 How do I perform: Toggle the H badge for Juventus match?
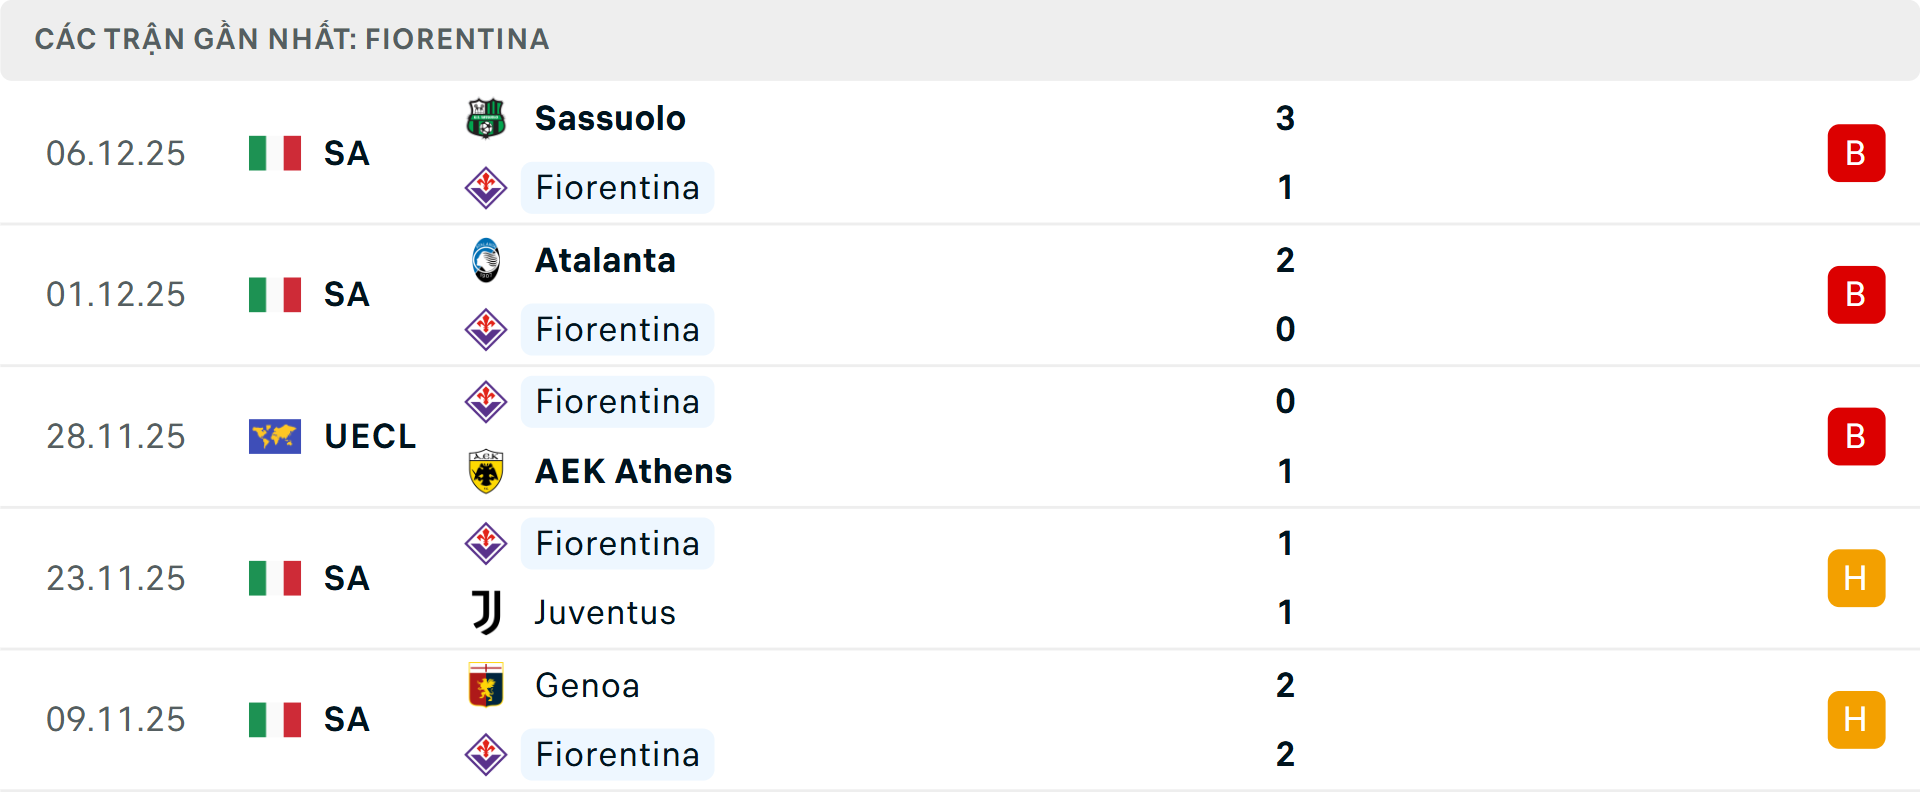[1857, 578]
